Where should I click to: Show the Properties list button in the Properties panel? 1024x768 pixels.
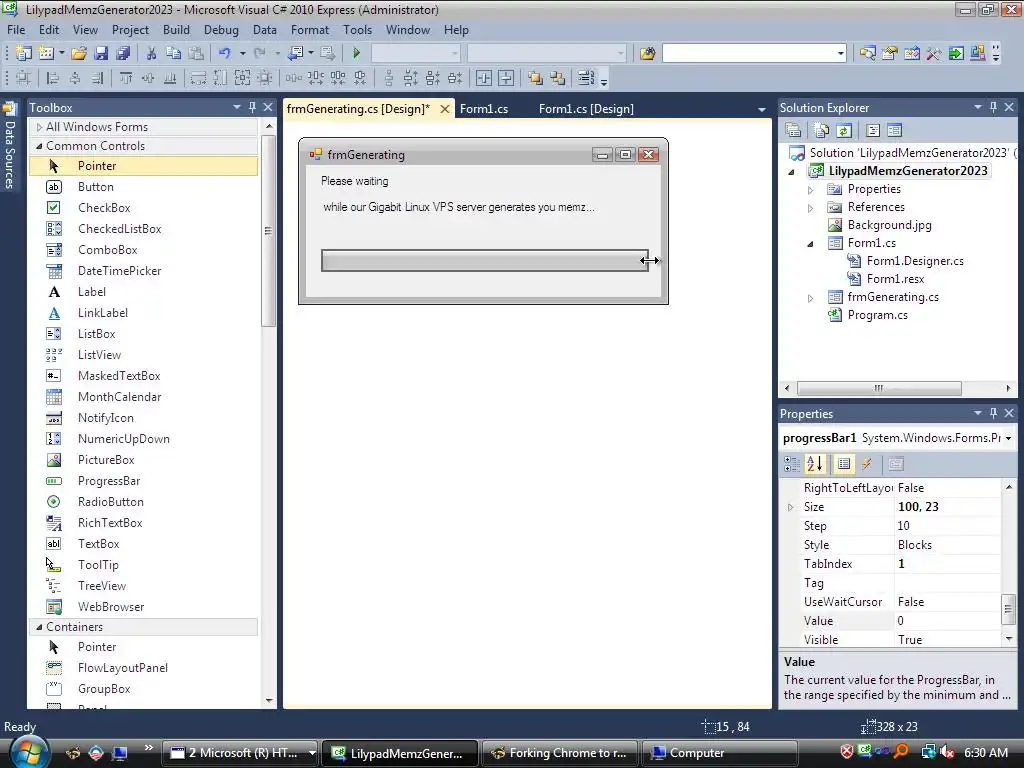[844, 464]
